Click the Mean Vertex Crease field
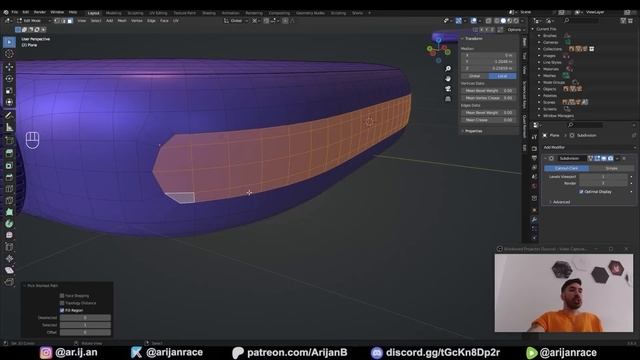Viewport: 640px width, 360px height. click(489, 98)
